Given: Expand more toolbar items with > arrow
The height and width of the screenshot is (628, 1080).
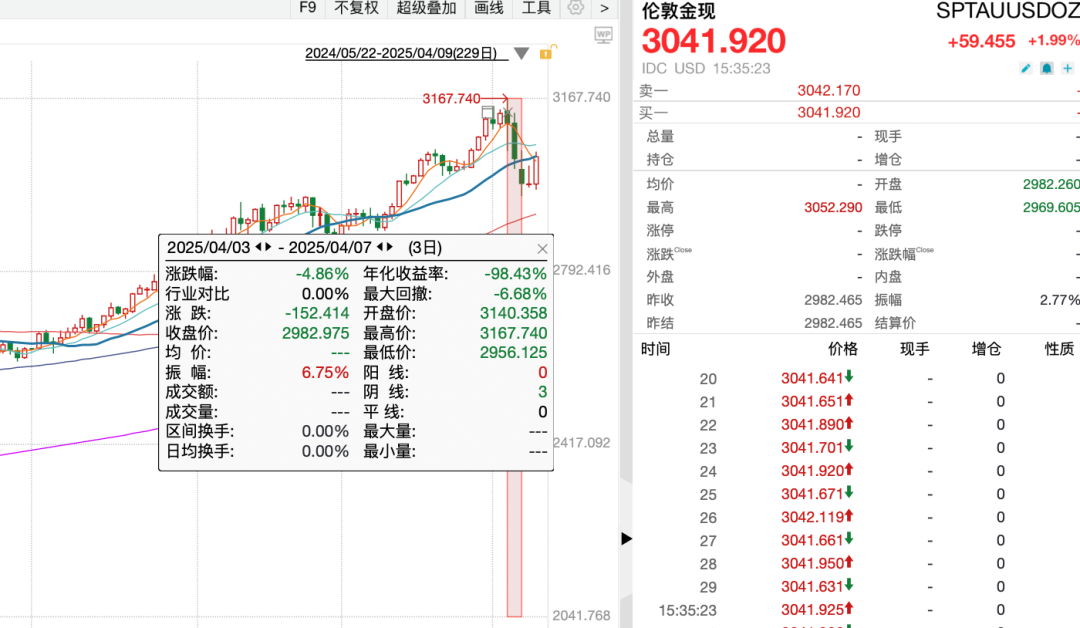Looking at the screenshot, I should tap(604, 8).
